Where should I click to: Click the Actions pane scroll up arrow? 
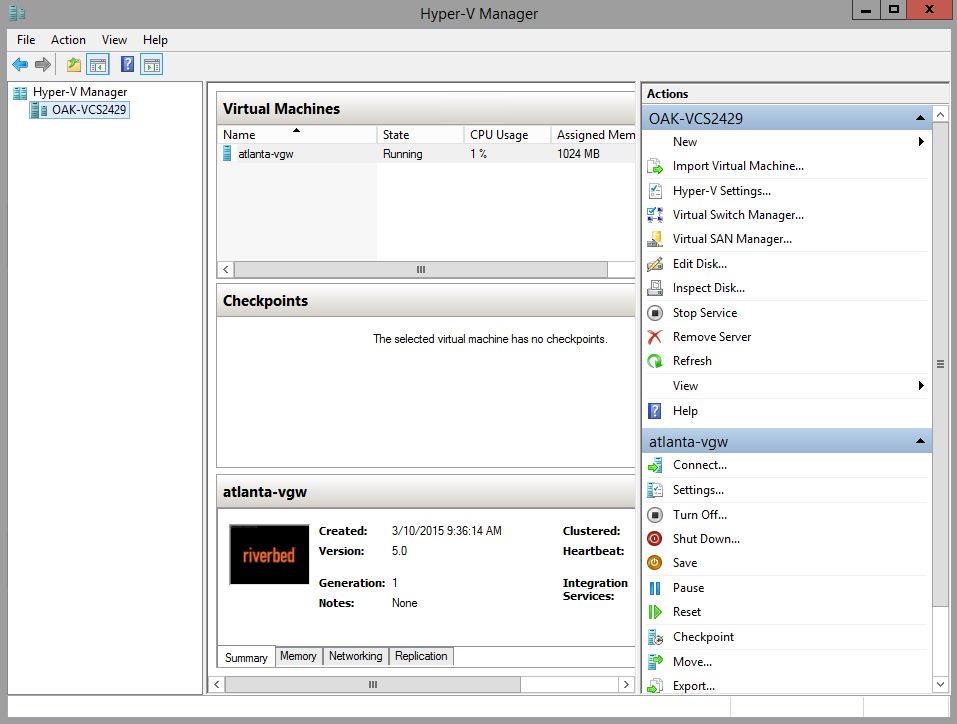click(x=941, y=114)
